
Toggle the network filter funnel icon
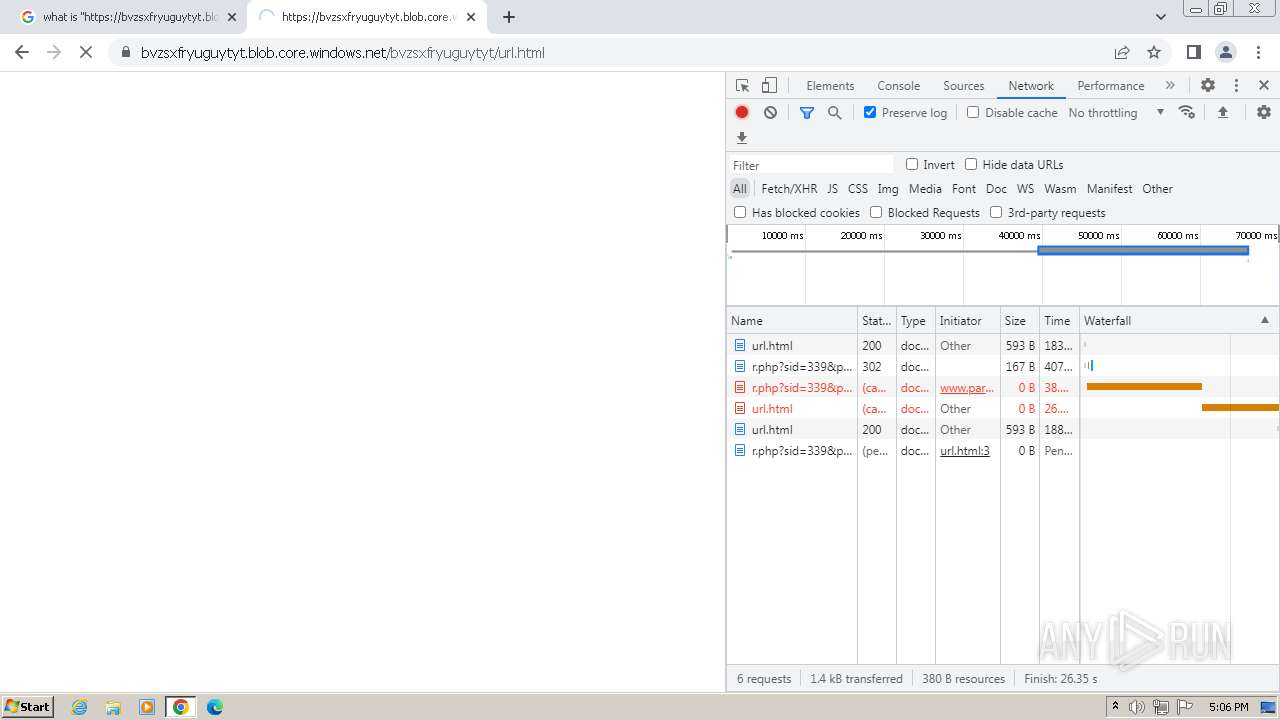807,113
